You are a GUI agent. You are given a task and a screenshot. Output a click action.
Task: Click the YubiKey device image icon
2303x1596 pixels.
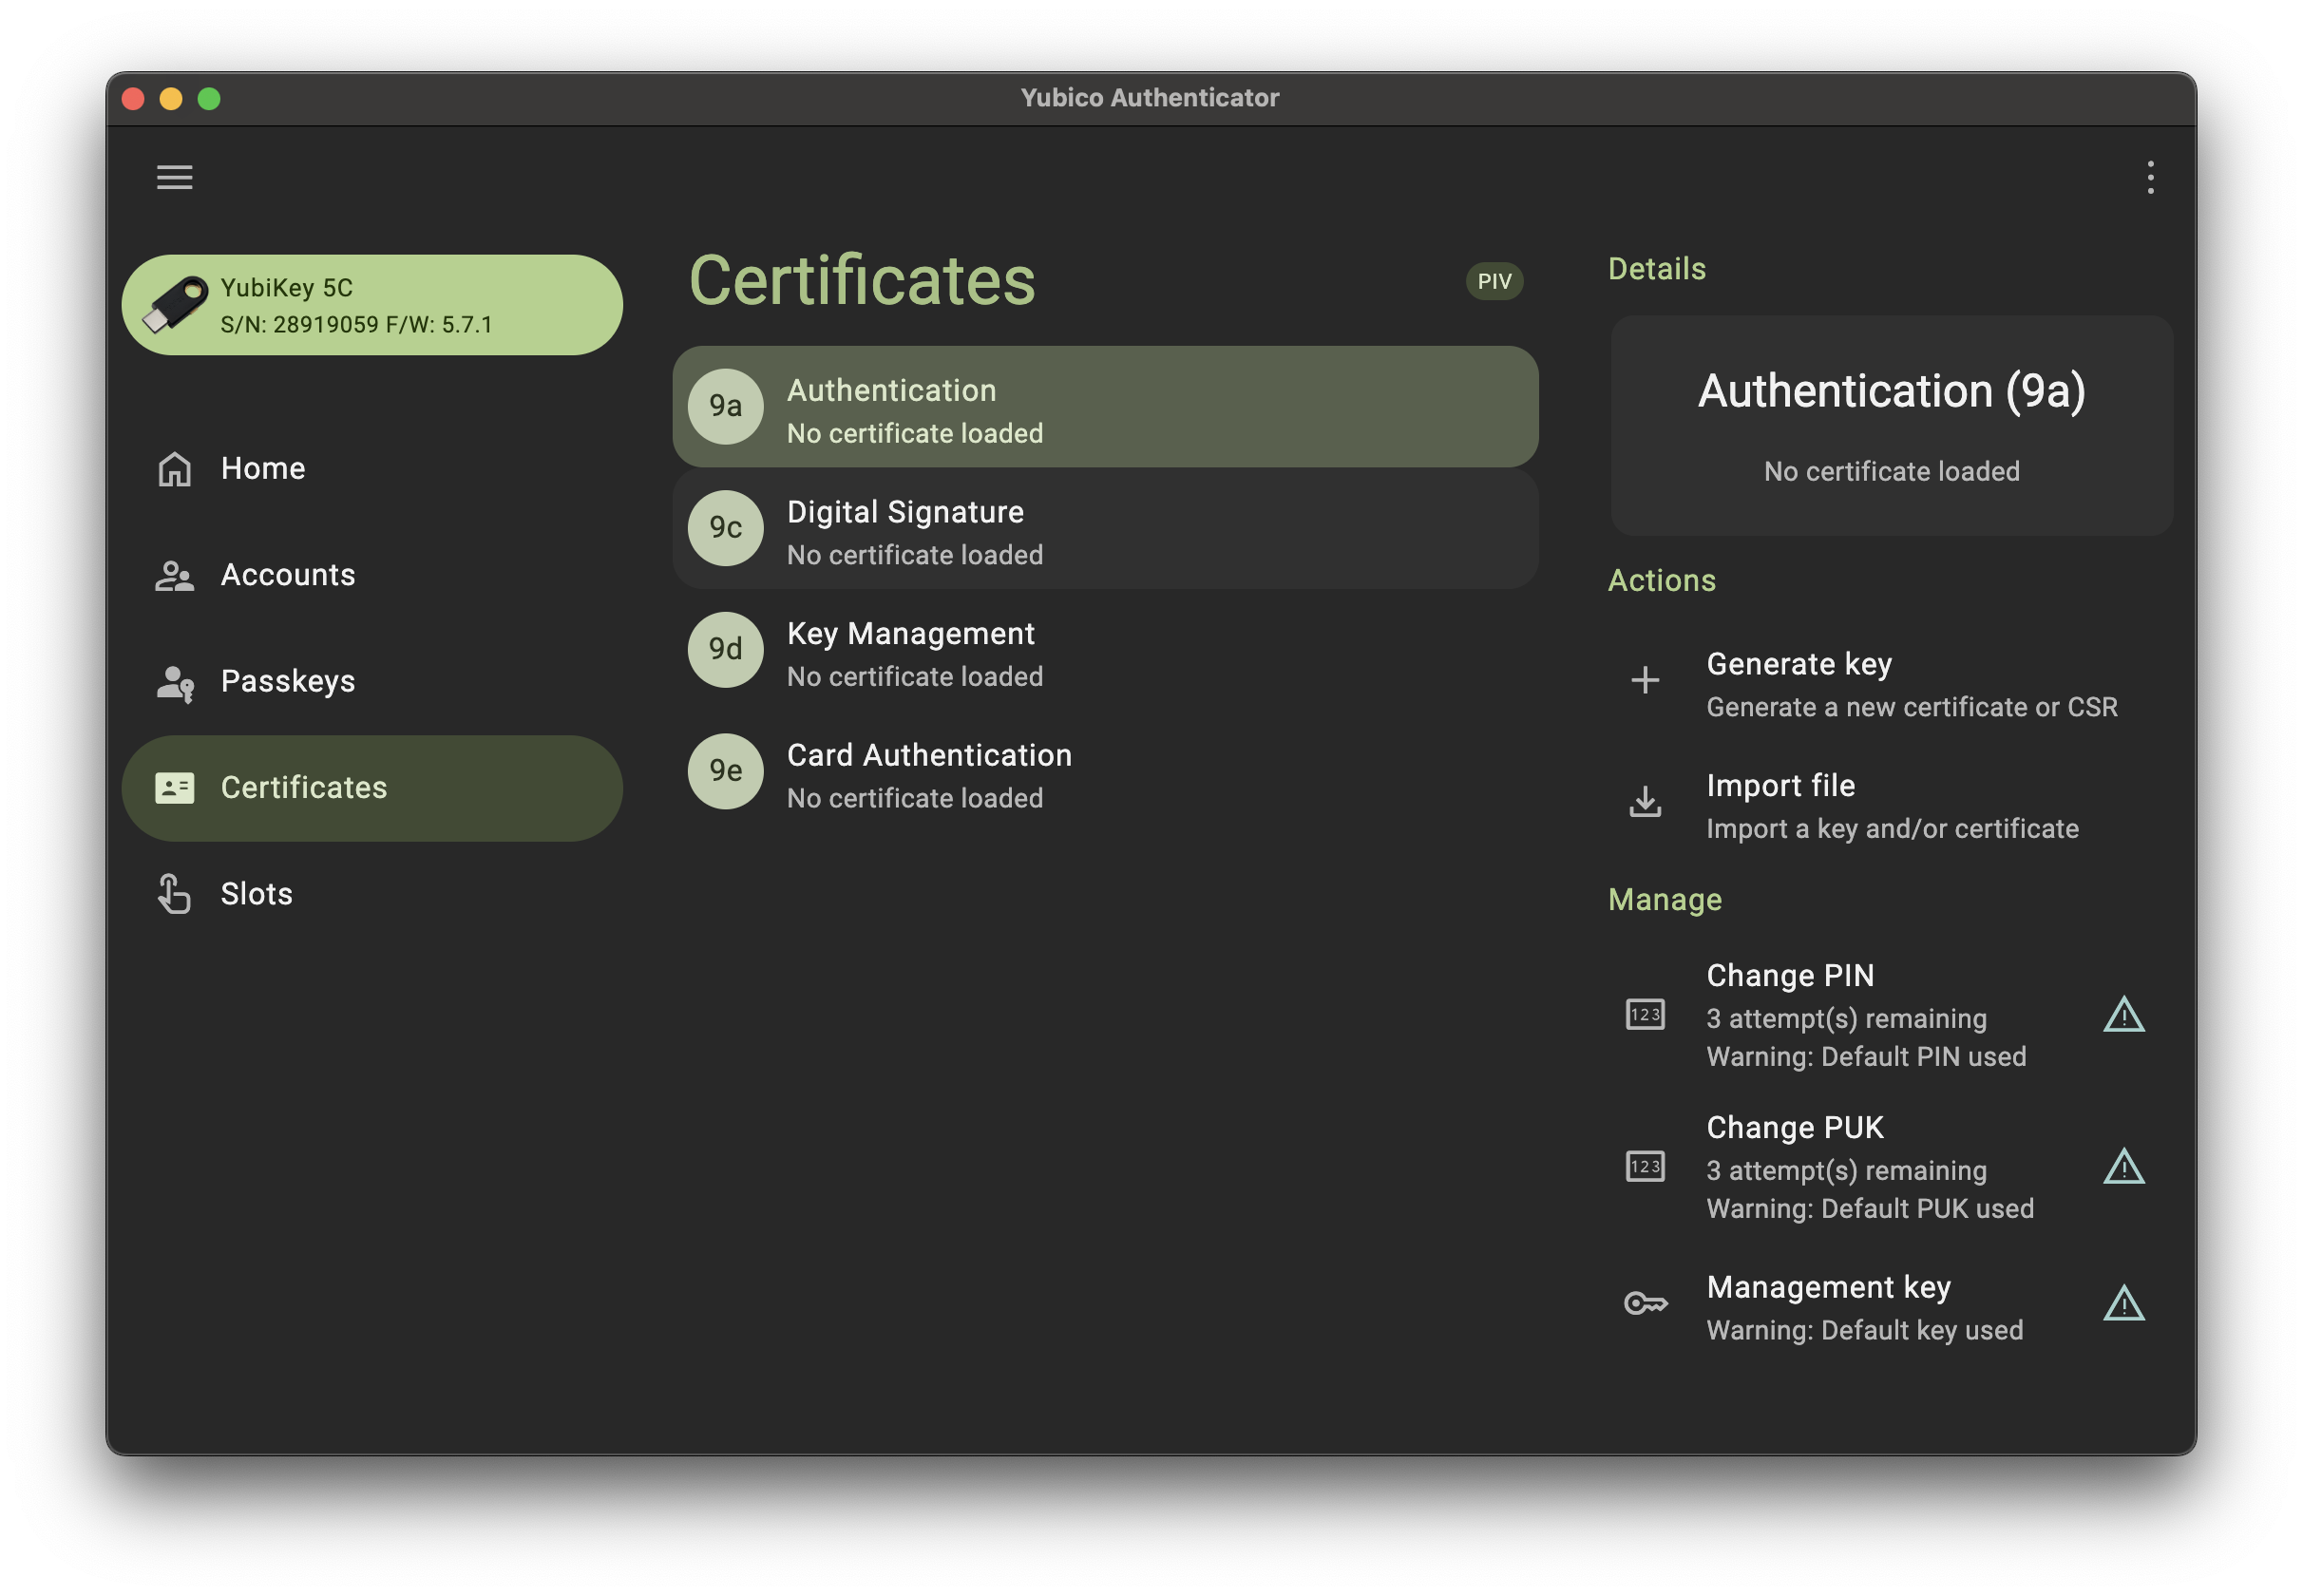pos(175,305)
